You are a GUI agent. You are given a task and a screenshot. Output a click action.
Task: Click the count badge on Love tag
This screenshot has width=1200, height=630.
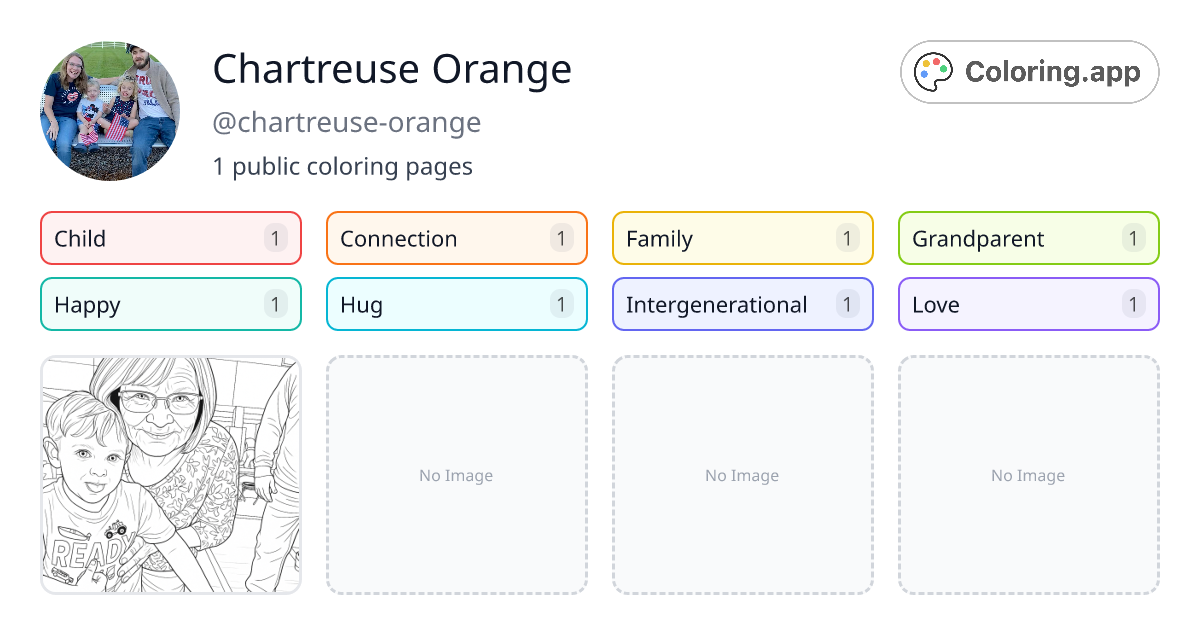(x=1133, y=304)
